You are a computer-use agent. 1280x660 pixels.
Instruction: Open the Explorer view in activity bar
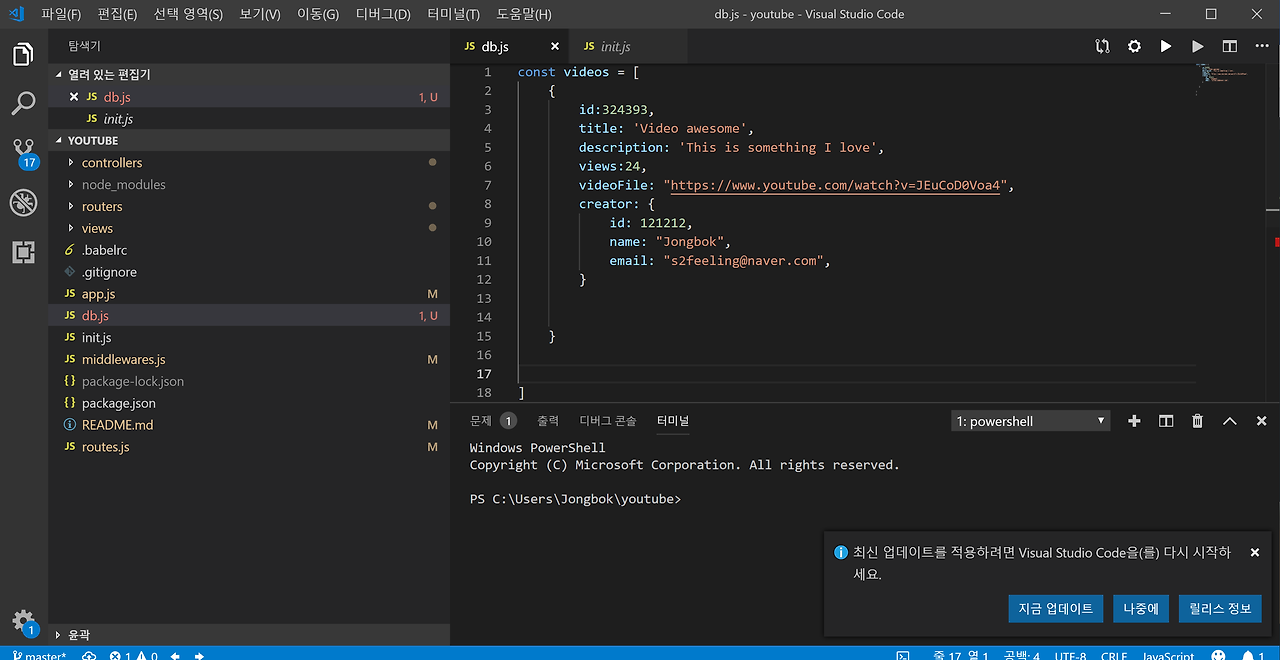coord(23,54)
